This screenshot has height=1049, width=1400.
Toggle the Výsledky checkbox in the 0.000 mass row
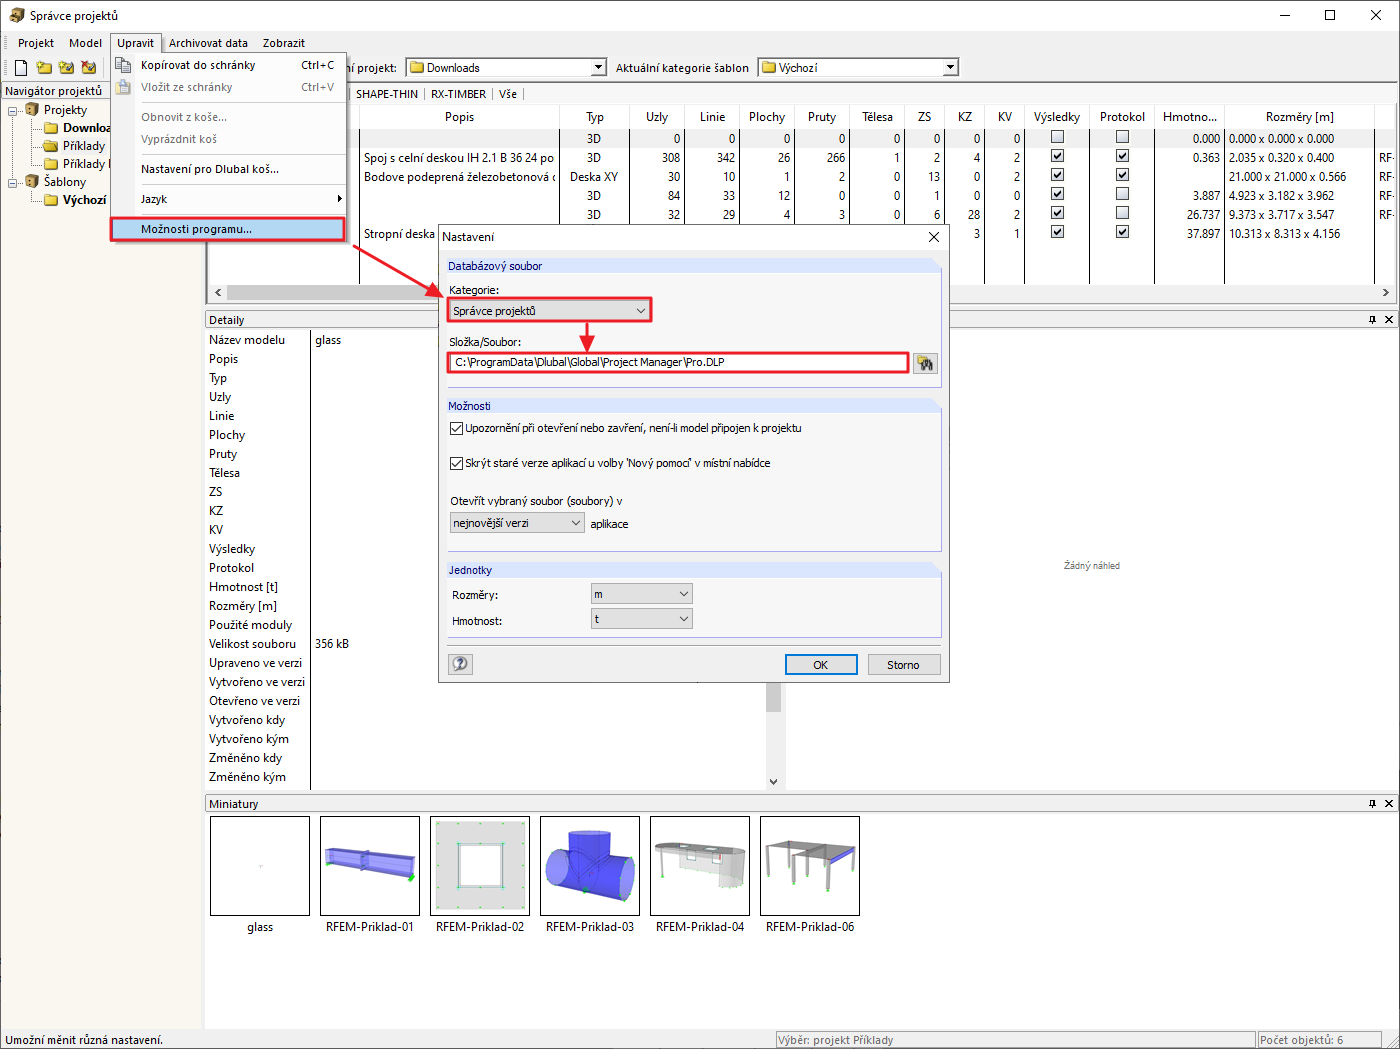click(x=1057, y=137)
